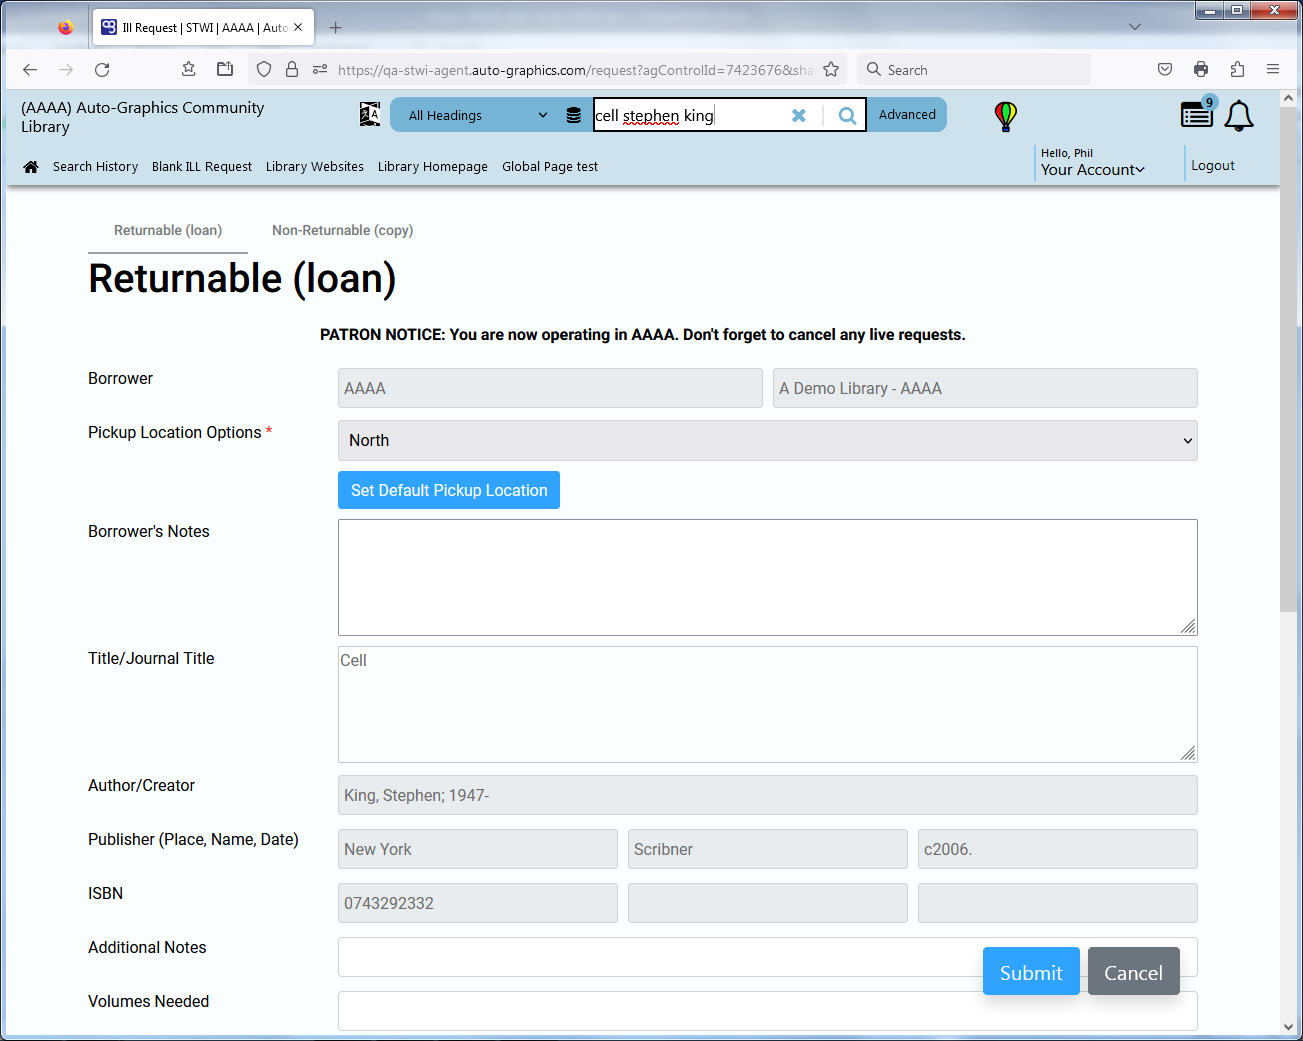Image resolution: width=1303 pixels, height=1041 pixels.
Task: Click the Logout link
Action: (1213, 166)
